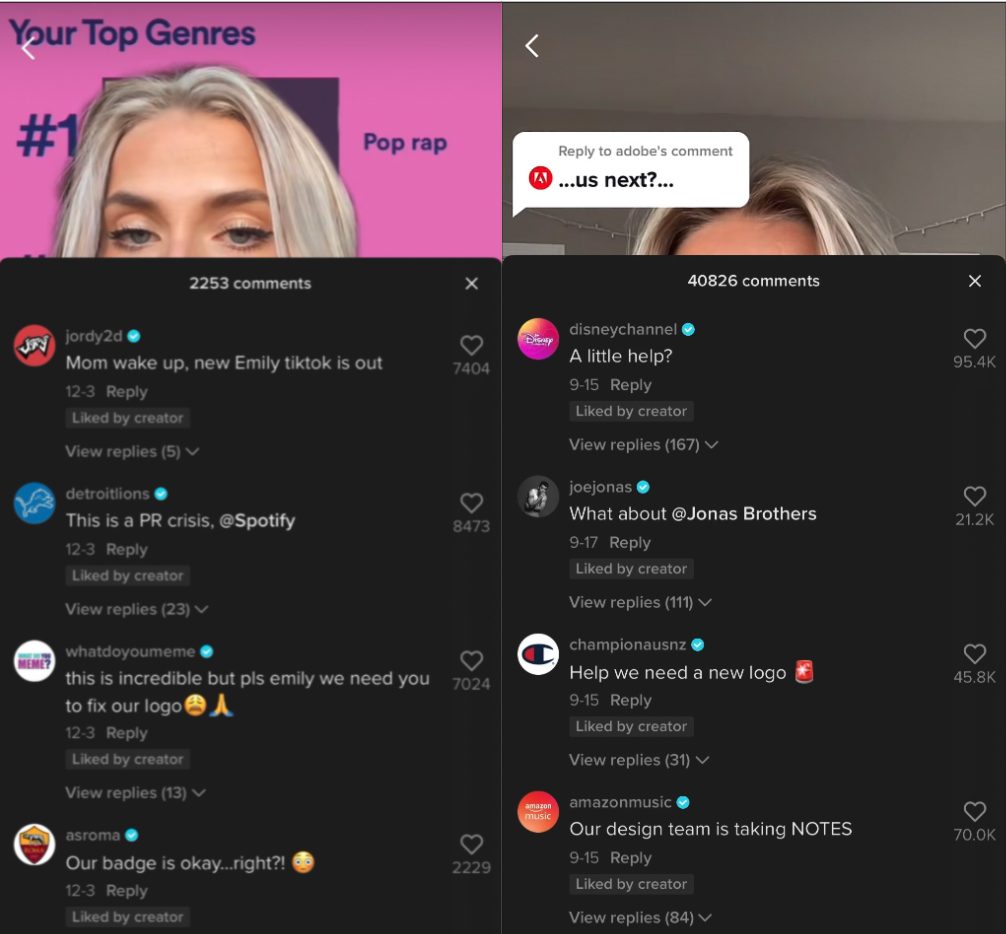1006x934 pixels.
Task: Heart the amazonmusic comment
Action: pos(975,811)
